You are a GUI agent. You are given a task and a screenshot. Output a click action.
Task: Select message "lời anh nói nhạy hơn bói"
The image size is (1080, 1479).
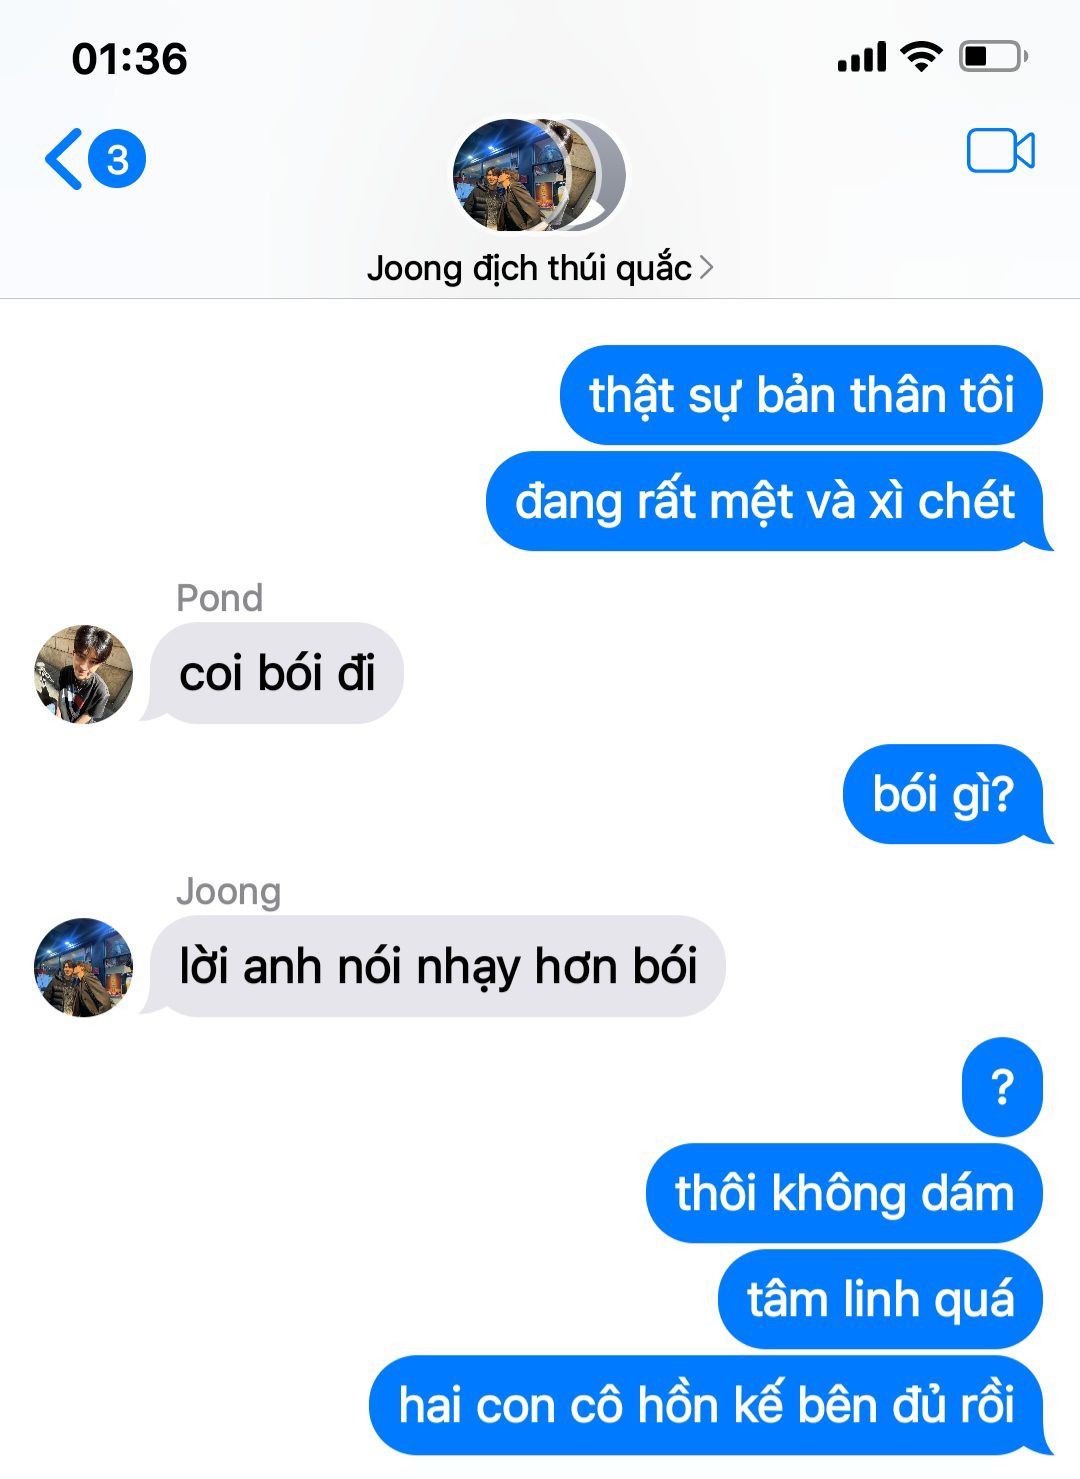click(x=437, y=966)
